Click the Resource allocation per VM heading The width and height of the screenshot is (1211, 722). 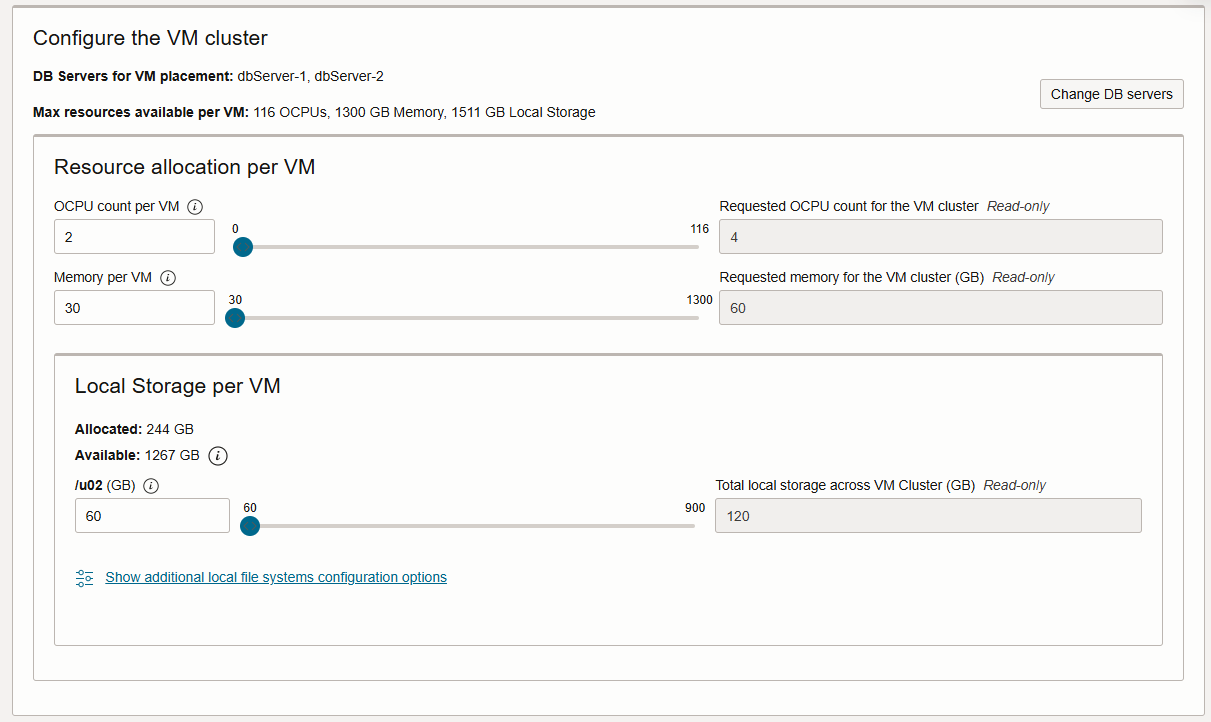pos(183,167)
